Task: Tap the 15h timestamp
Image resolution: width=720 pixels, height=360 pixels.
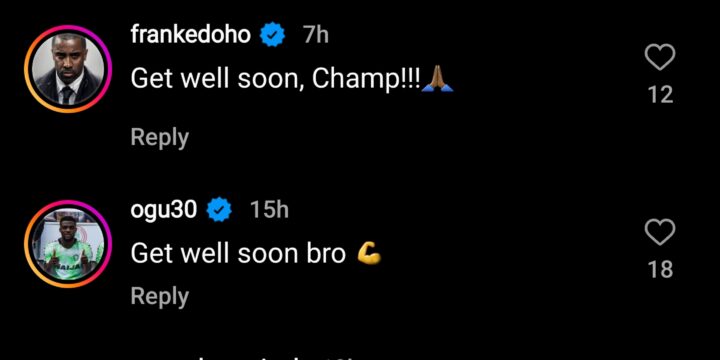Action: coord(269,210)
